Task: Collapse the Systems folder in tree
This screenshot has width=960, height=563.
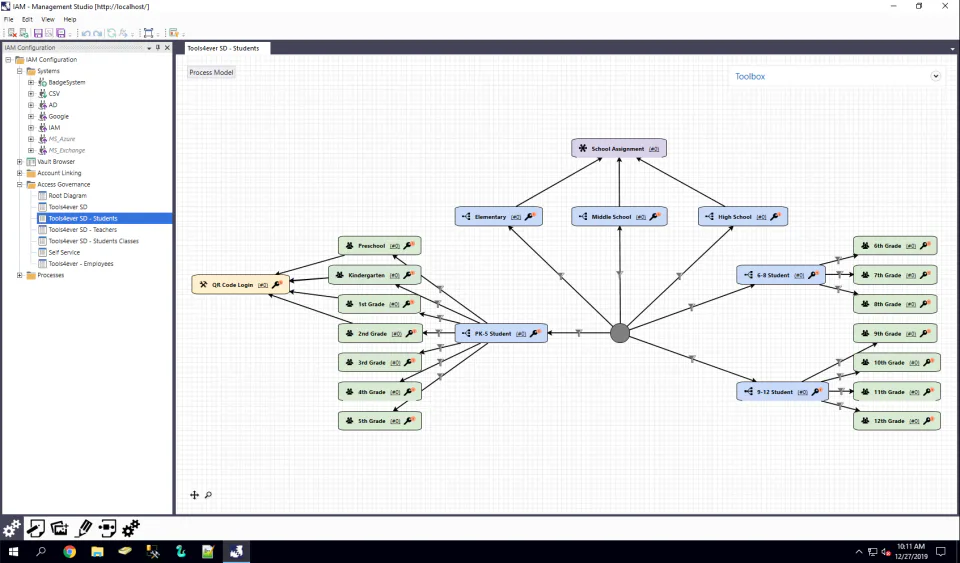Action: [20, 71]
